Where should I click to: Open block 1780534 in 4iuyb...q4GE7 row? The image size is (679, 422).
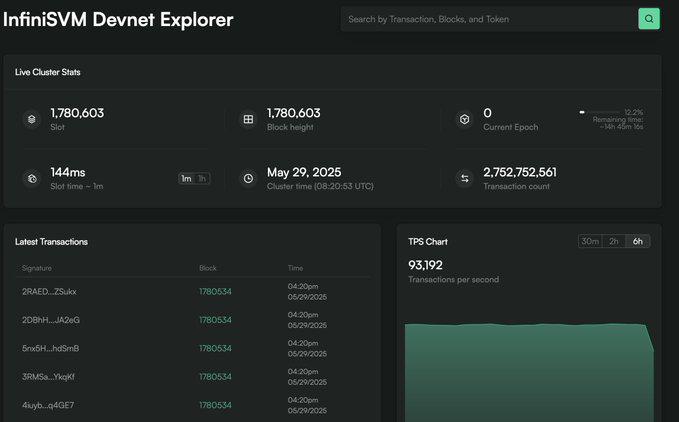click(215, 405)
